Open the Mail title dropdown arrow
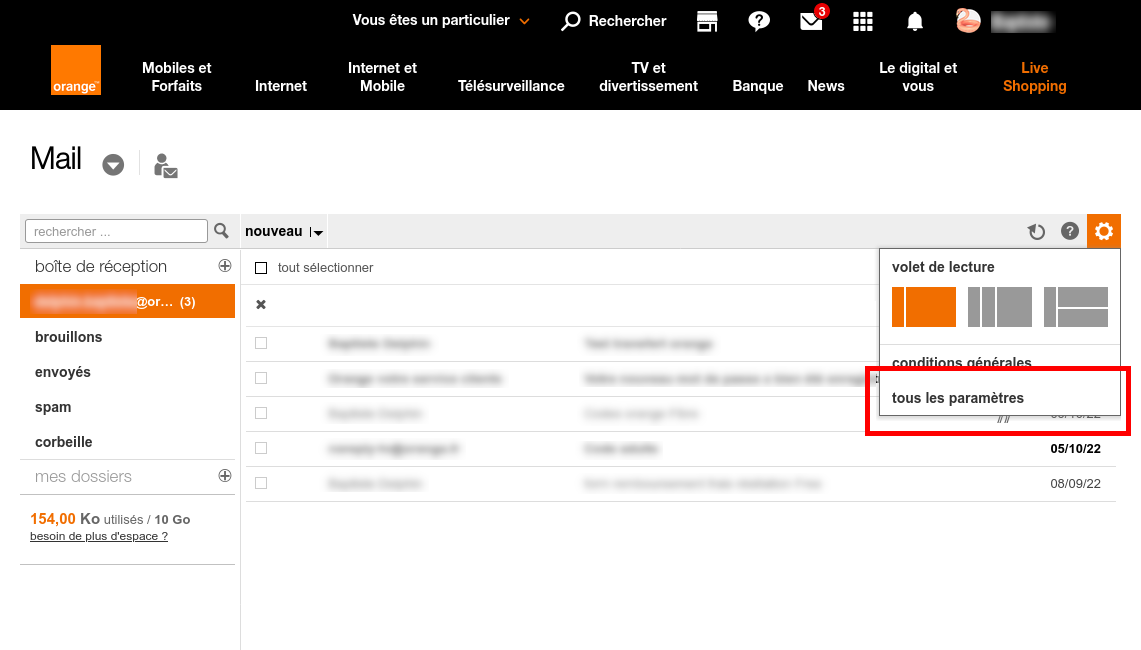Screen dimensions: 1141x650 (x=113, y=165)
